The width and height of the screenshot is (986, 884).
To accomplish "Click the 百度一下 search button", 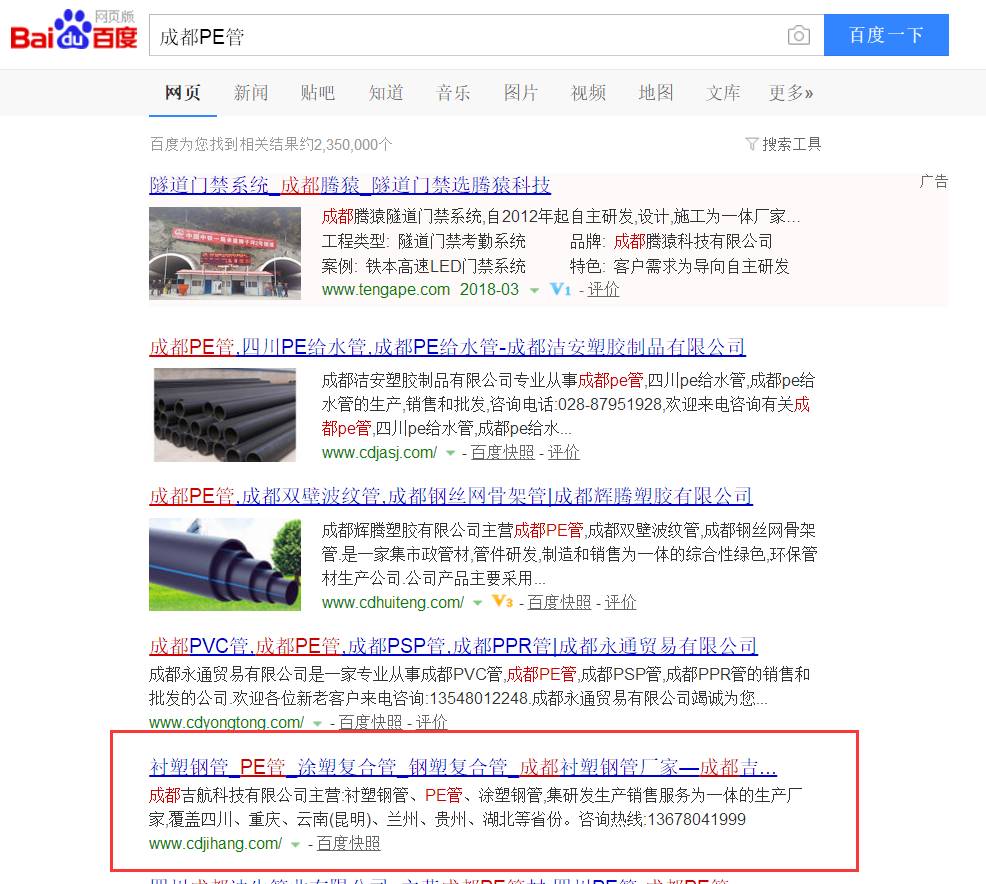I will (x=886, y=35).
